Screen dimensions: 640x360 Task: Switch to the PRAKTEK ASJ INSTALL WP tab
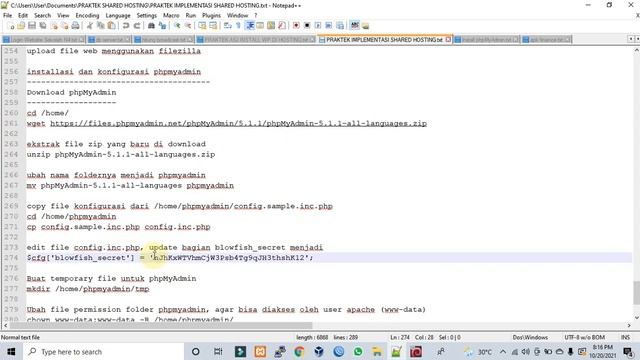(x=256, y=40)
